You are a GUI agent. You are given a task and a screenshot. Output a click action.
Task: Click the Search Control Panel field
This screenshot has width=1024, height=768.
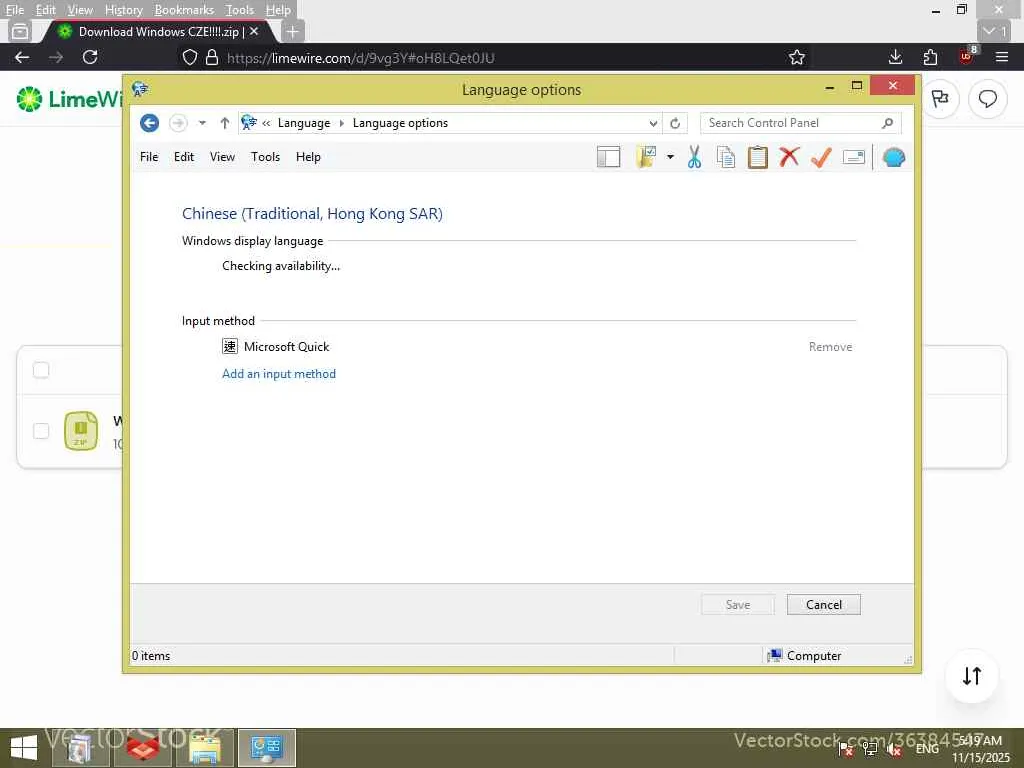point(801,123)
